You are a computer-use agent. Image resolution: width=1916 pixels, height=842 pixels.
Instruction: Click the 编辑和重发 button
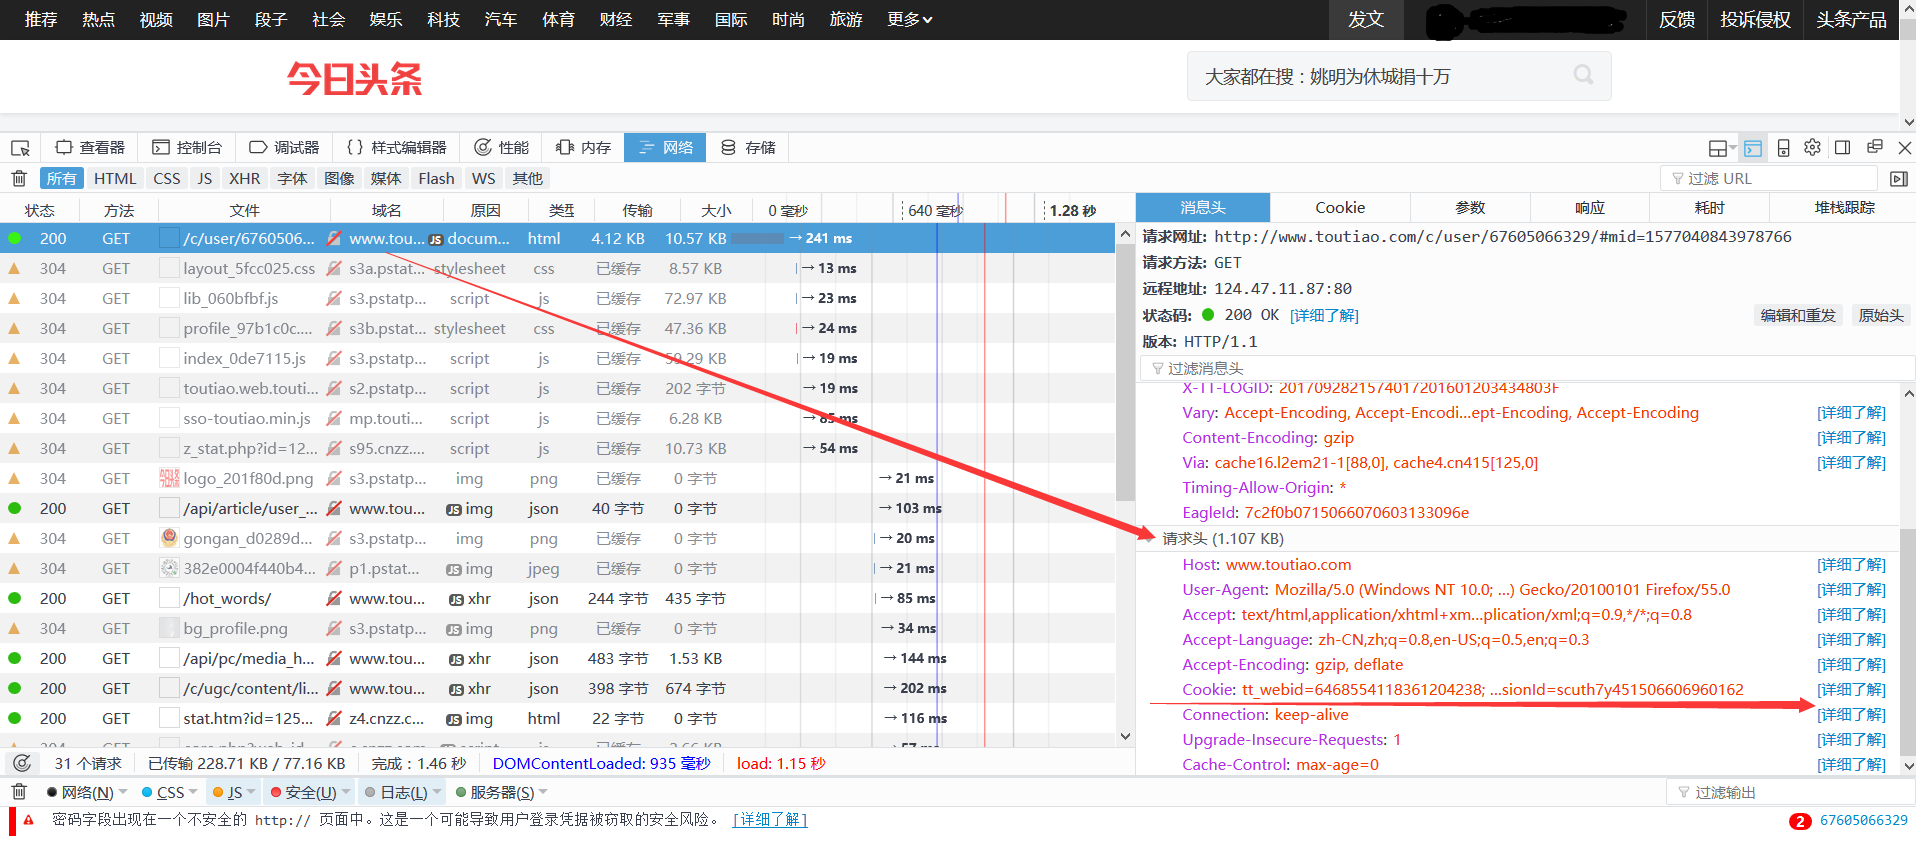point(1798,315)
